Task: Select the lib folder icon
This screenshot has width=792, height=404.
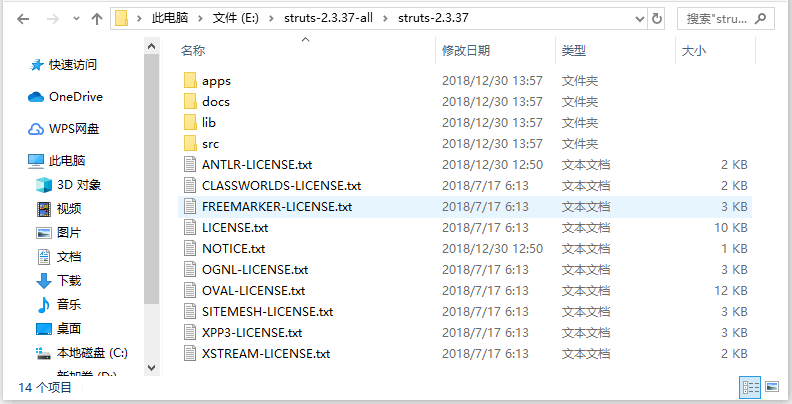Action: 190,123
